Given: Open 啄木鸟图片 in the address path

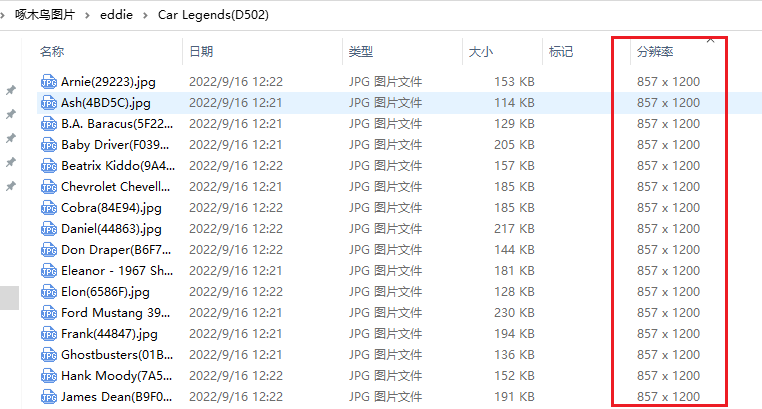Looking at the screenshot, I should click(x=45, y=15).
